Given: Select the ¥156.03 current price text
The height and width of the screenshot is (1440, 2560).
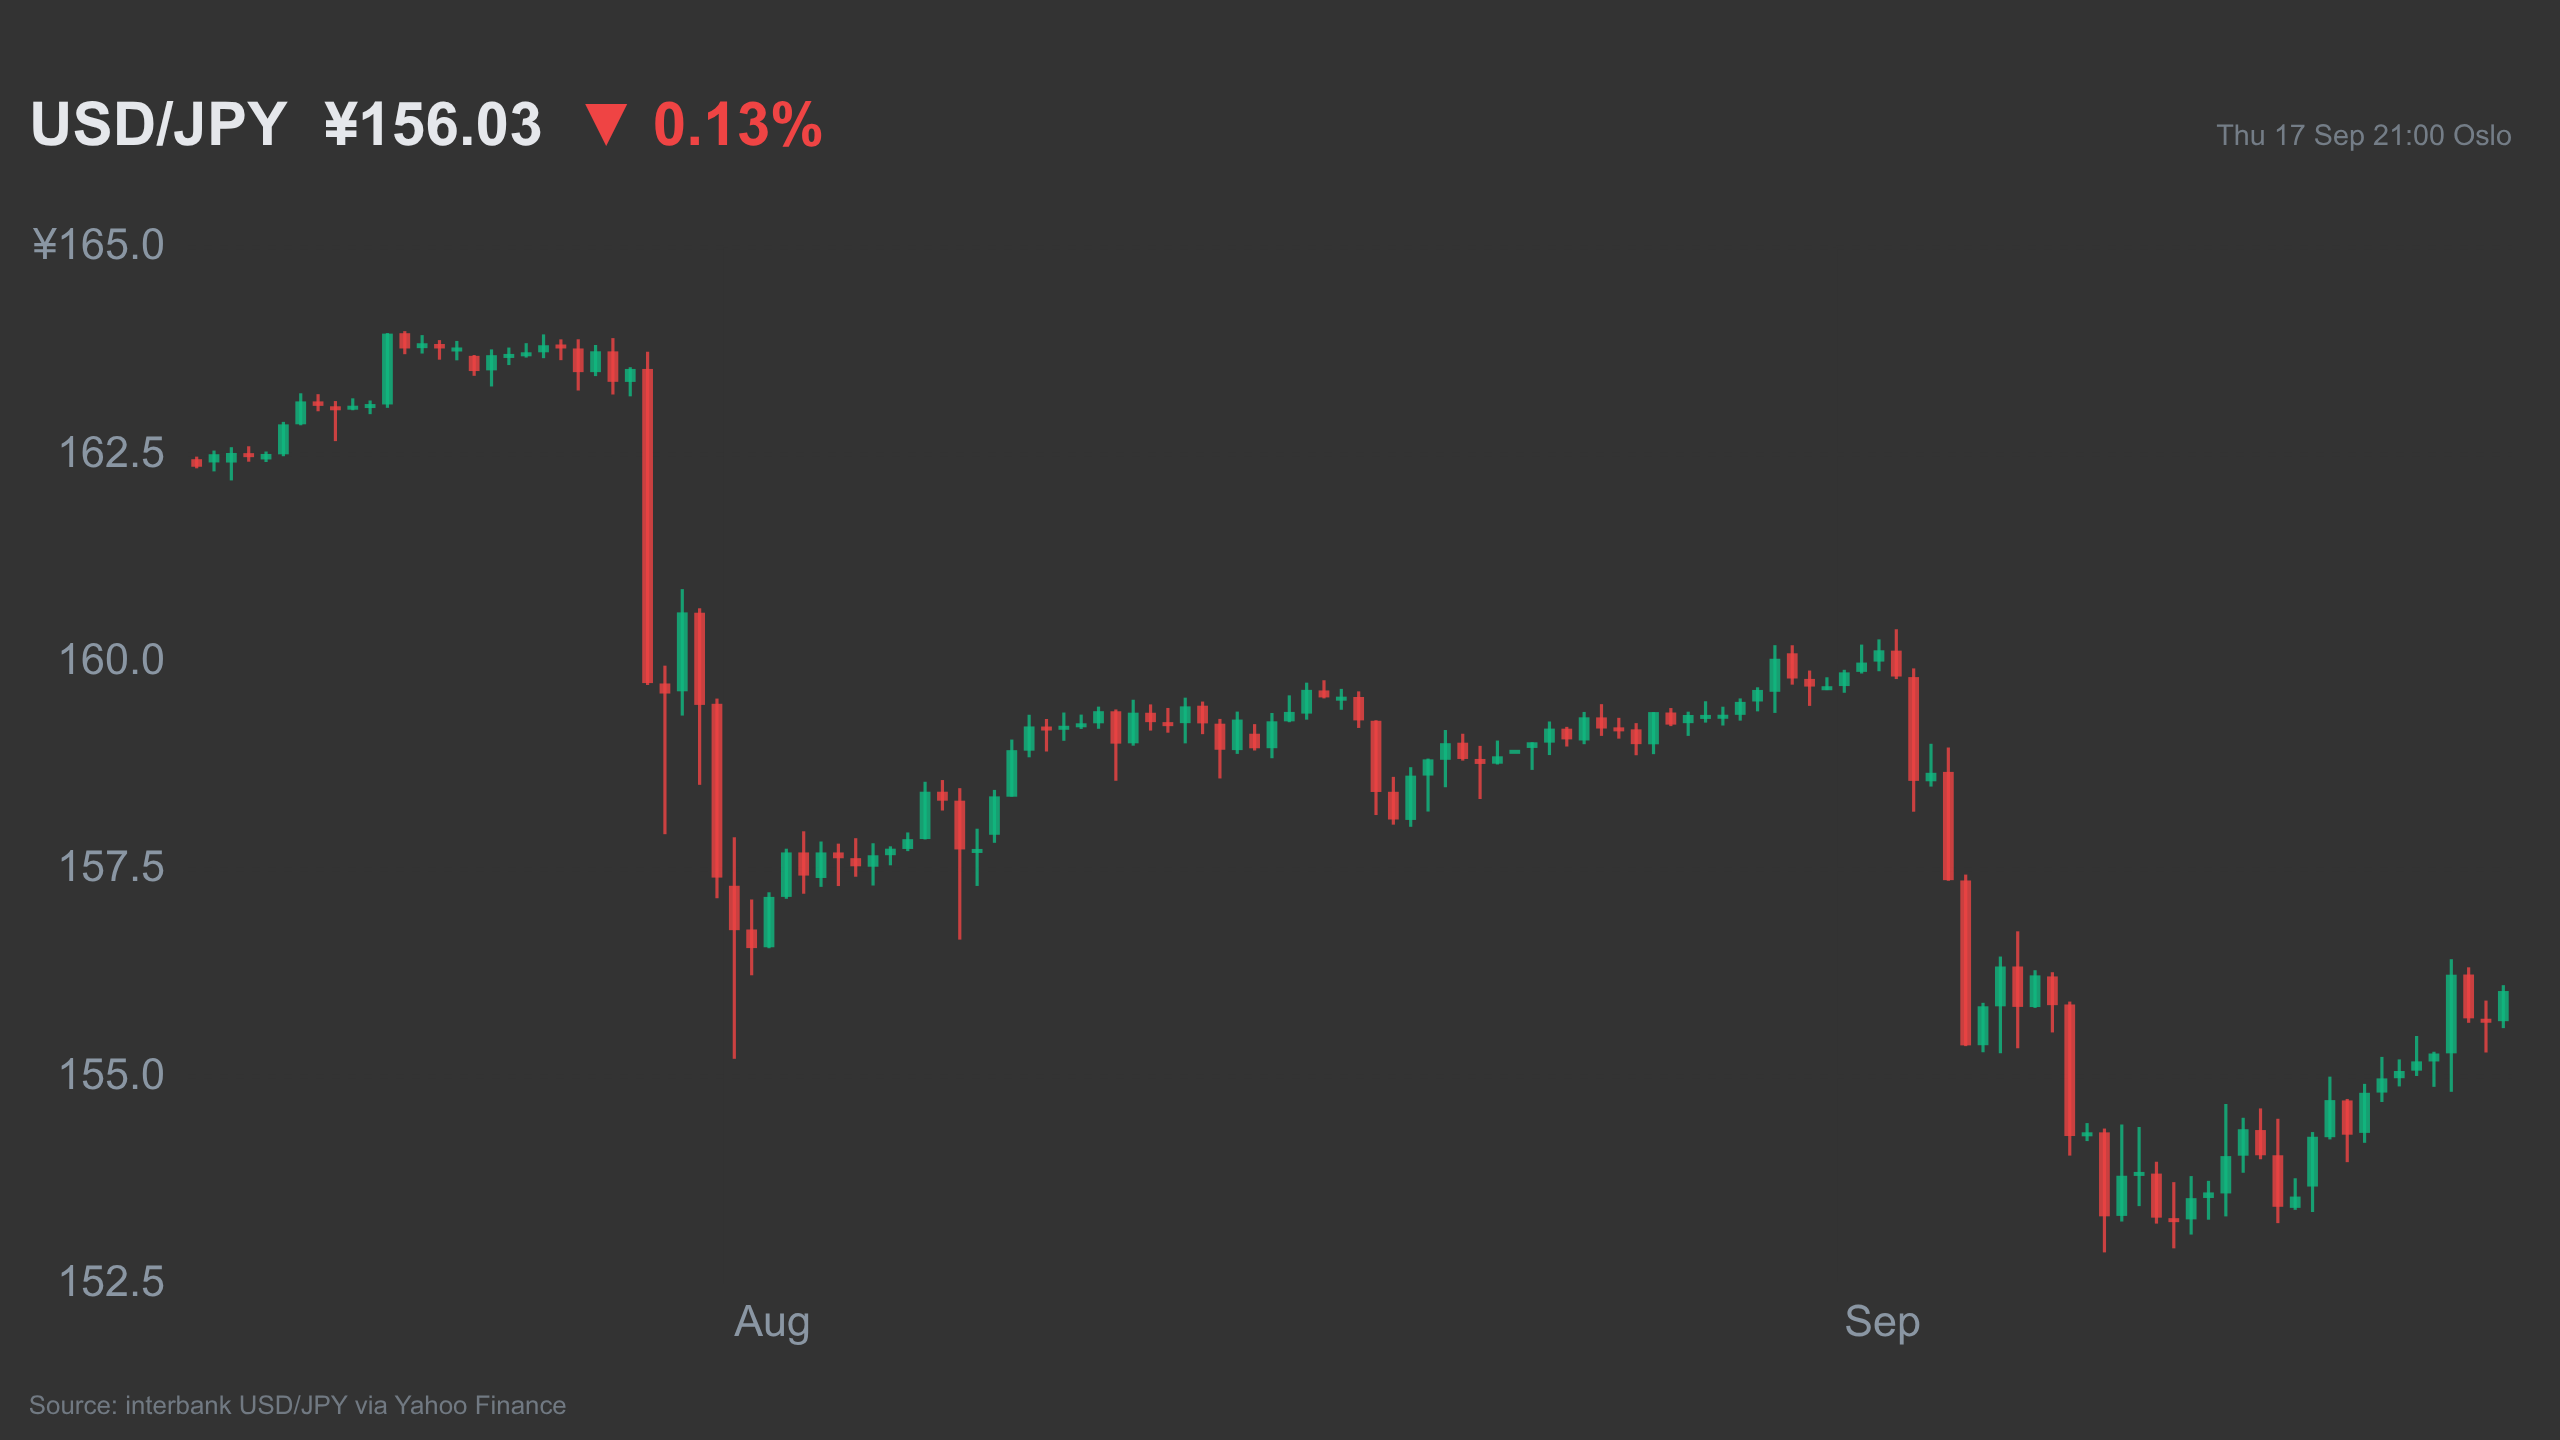Looking at the screenshot, I should click(x=433, y=125).
